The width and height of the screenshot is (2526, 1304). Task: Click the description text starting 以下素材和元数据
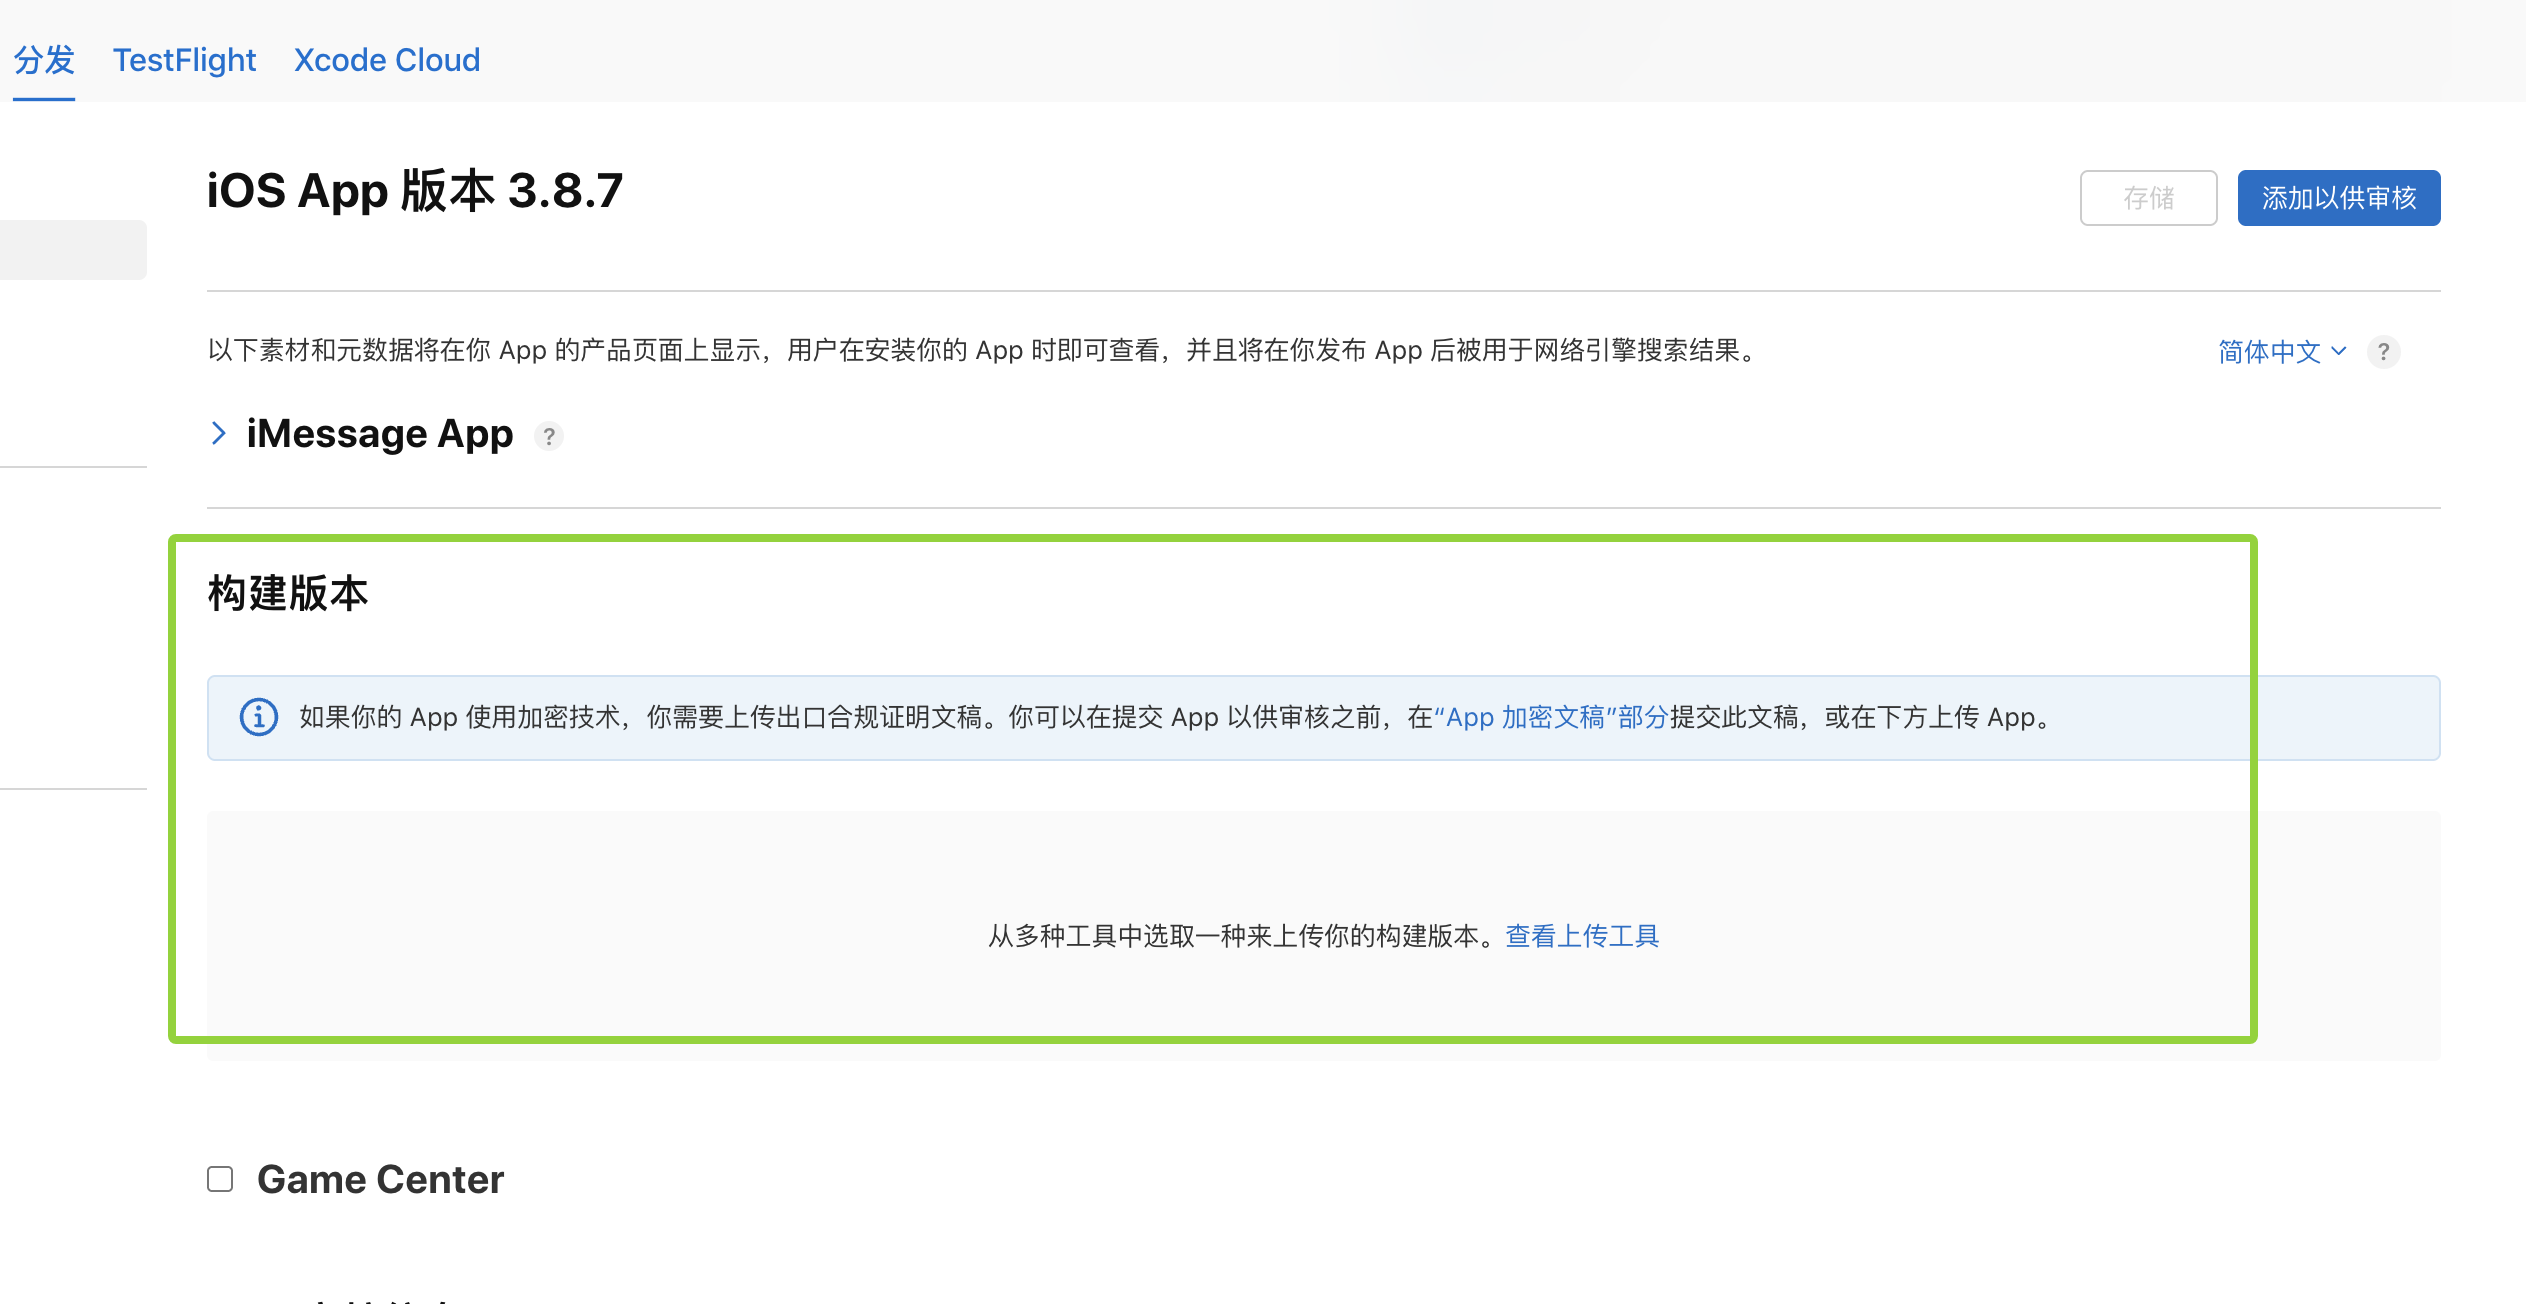(980, 351)
